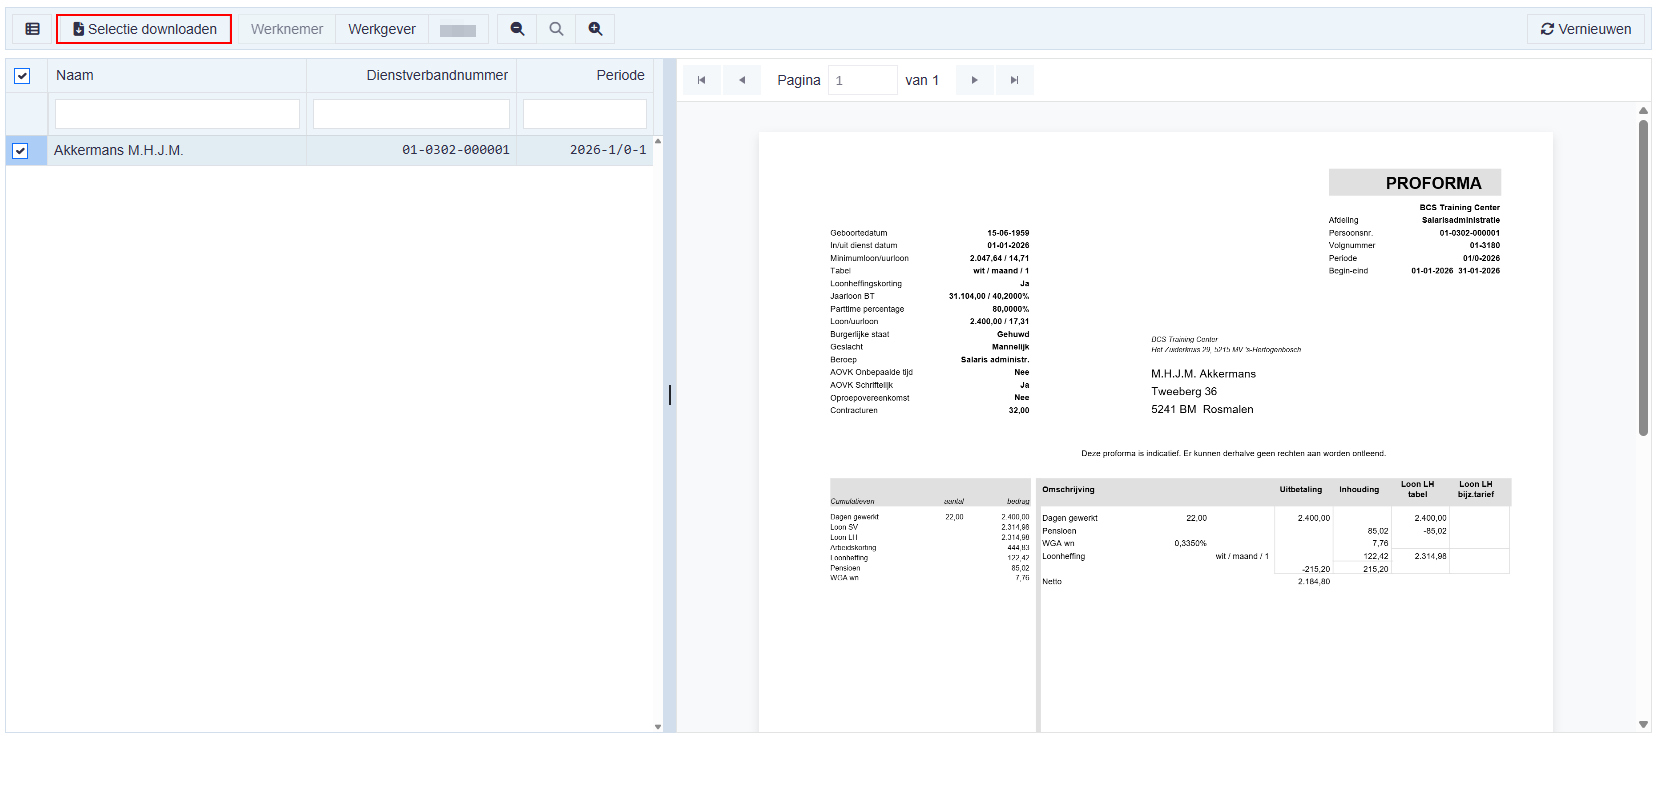This screenshot has width=1658, height=792.
Task: Click address line Tweeberg 36
Action: tap(1184, 392)
